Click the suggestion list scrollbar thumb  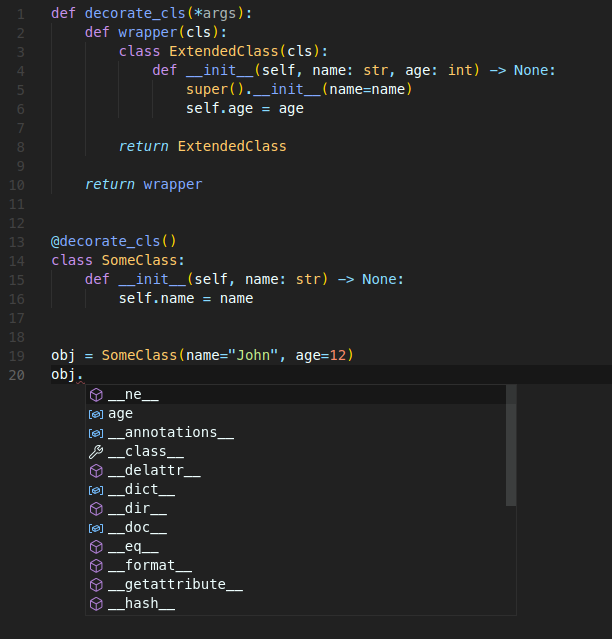tap(511, 445)
